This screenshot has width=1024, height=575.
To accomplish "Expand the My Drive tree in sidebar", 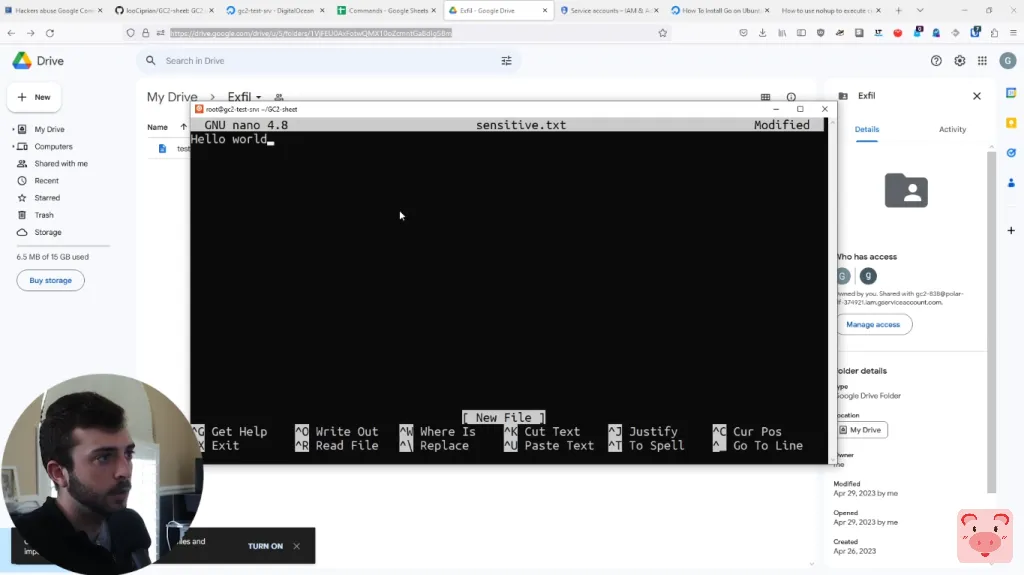I will [13, 129].
